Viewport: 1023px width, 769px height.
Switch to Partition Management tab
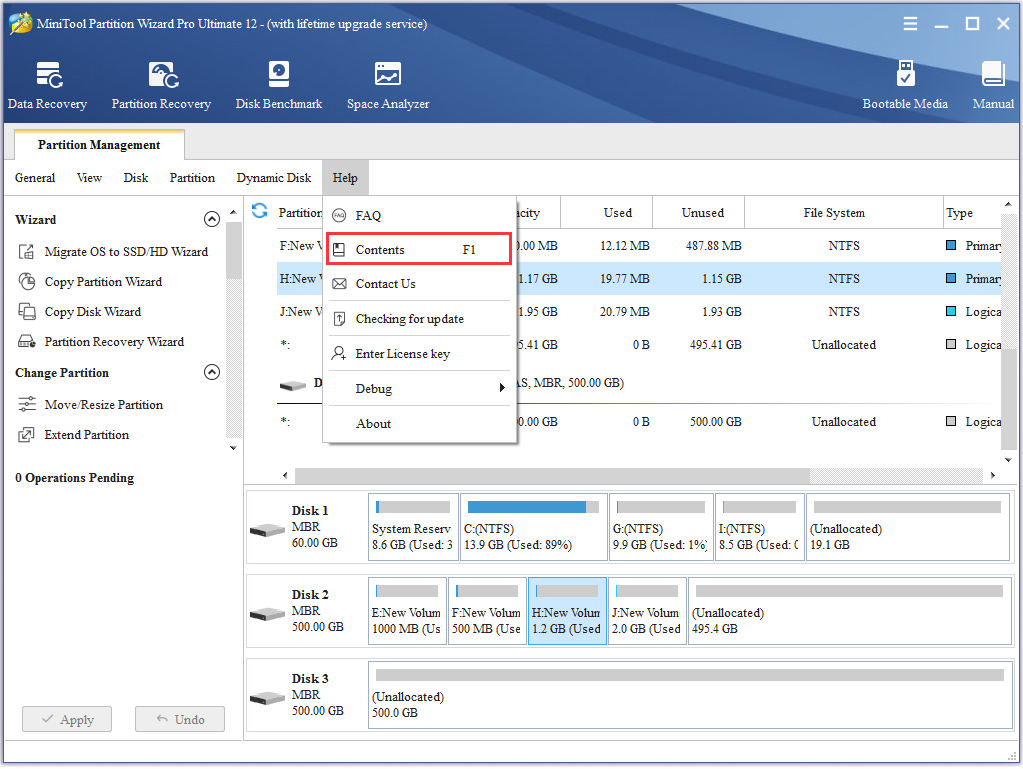pyautogui.click(x=99, y=145)
